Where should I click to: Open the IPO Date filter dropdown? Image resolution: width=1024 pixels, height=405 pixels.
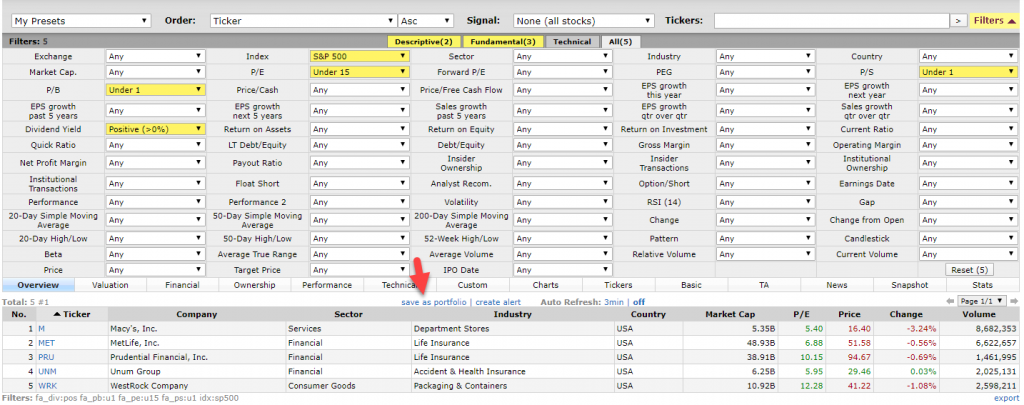point(563,270)
